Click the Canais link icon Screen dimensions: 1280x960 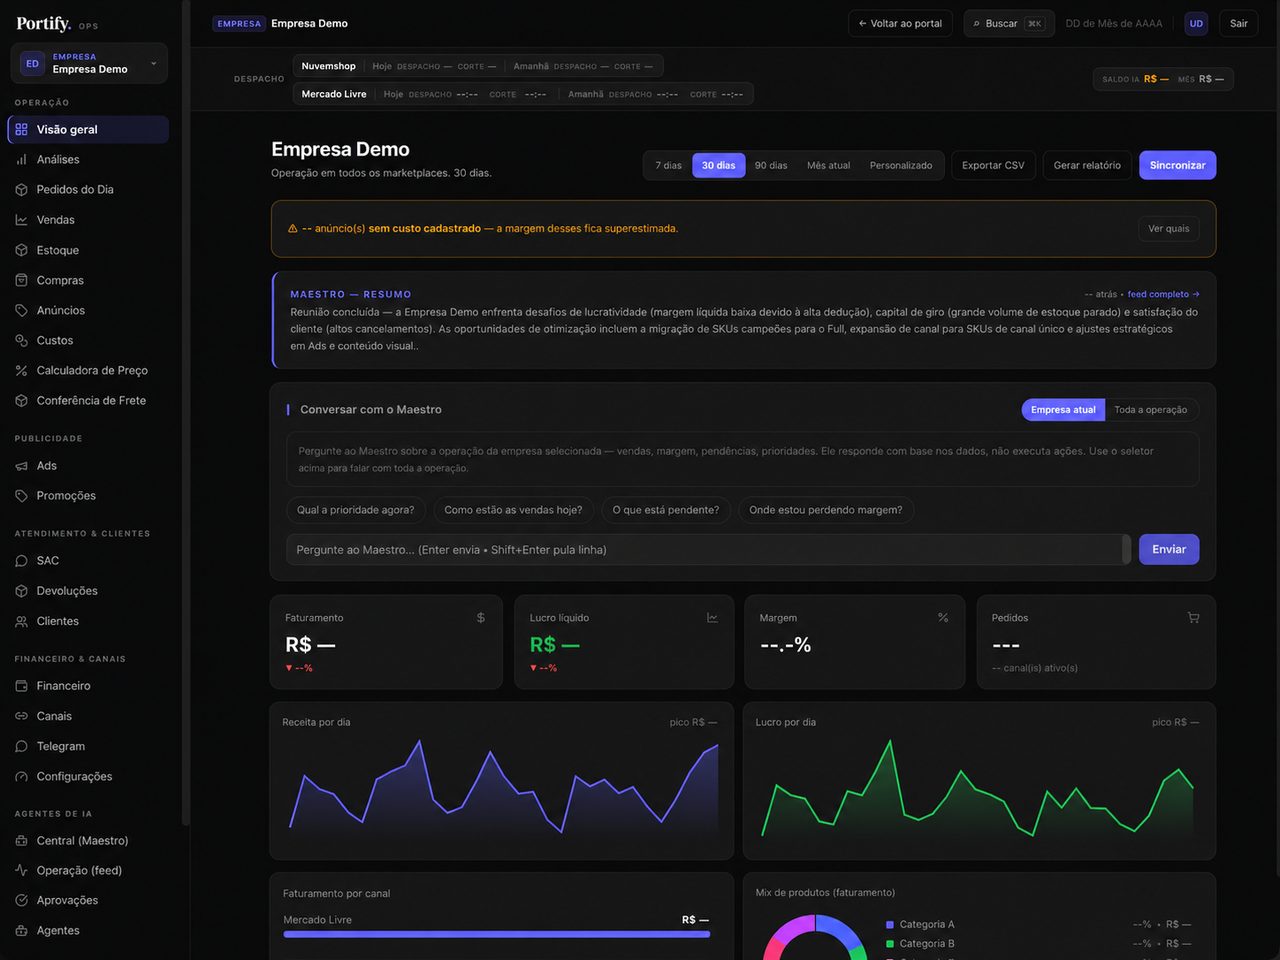[x=21, y=716]
